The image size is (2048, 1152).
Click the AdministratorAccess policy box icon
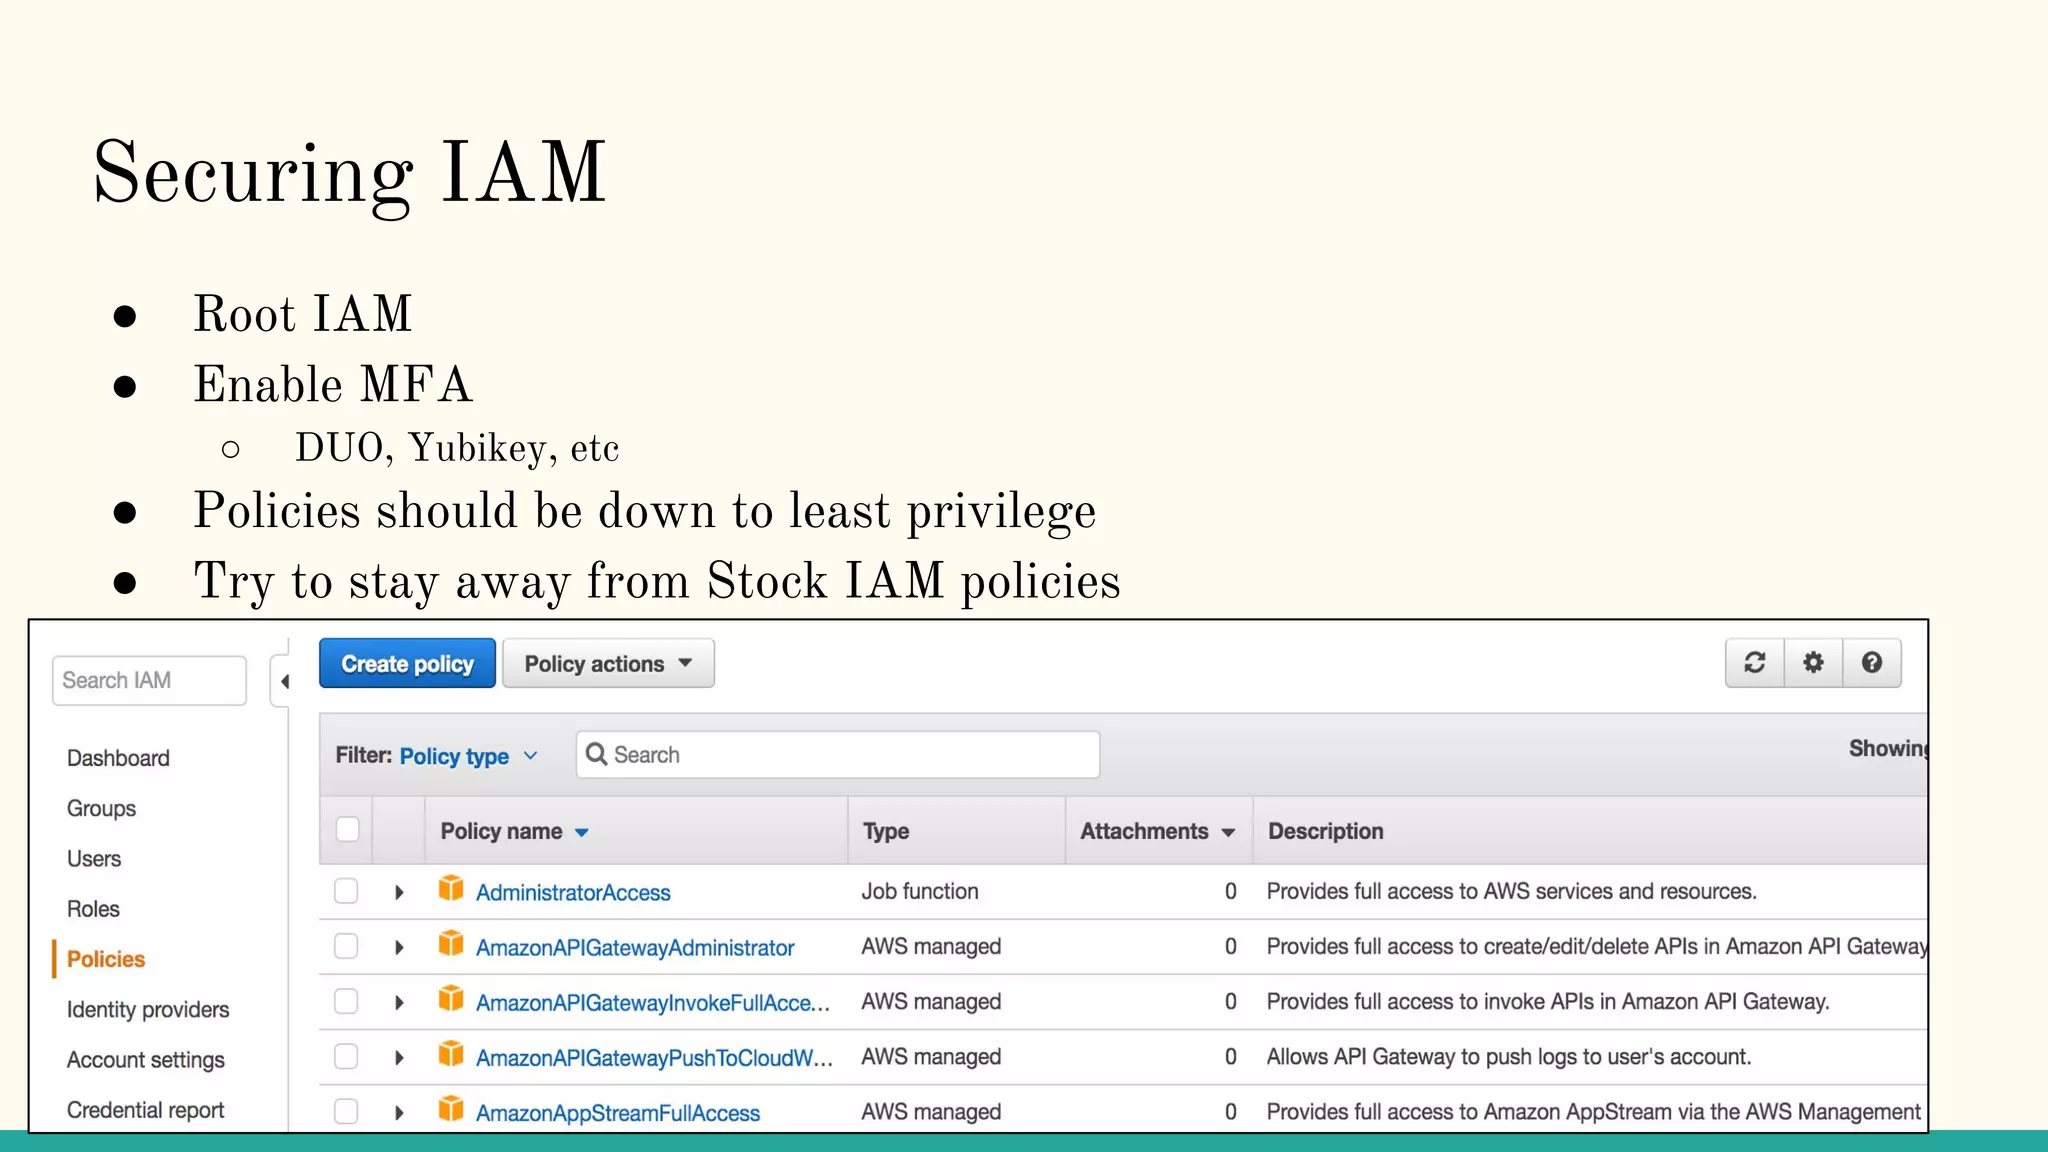click(x=451, y=889)
